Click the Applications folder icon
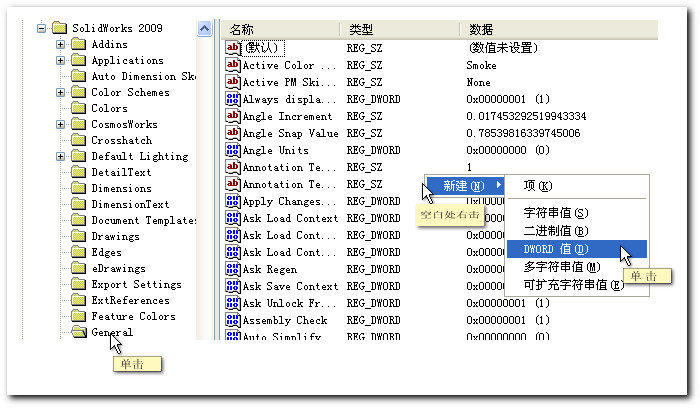Screen dimensions: 700x408 pos(79,60)
